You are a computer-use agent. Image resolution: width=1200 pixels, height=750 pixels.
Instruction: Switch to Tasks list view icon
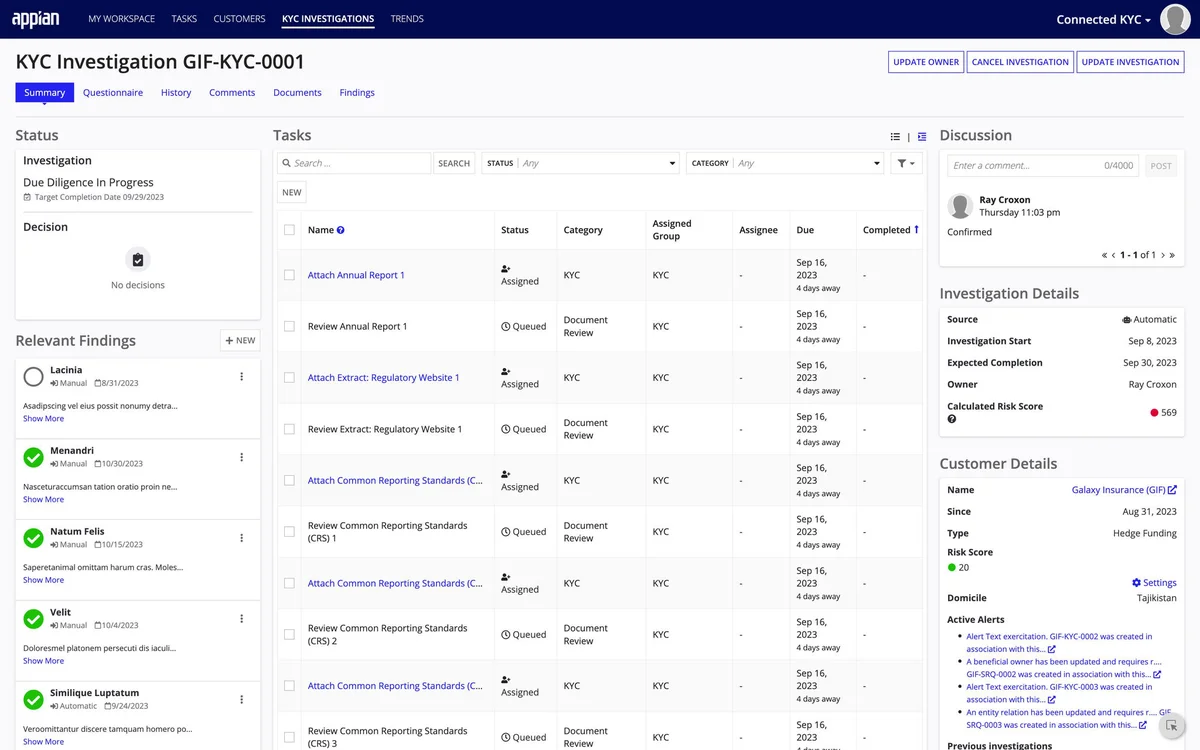coord(895,137)
